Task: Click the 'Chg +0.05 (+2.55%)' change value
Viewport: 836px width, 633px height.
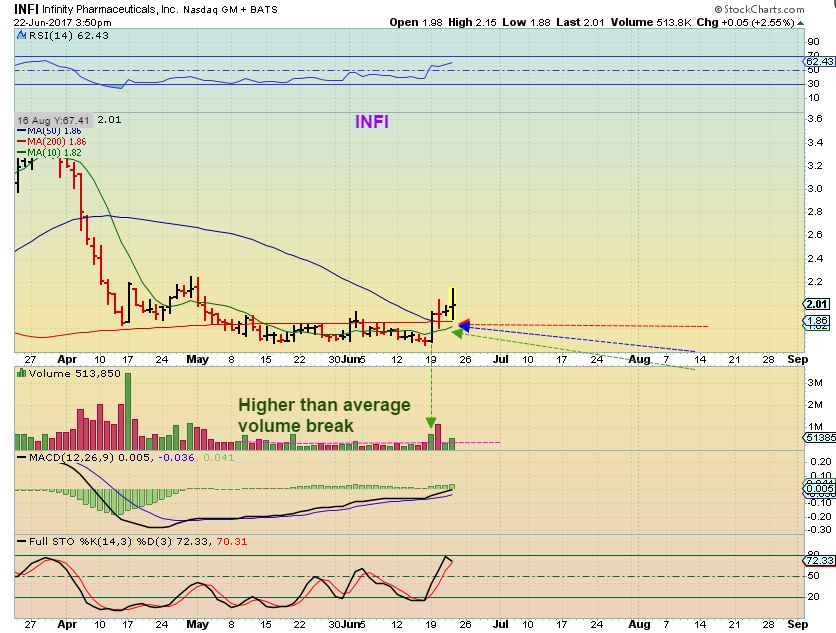Action: click(x=745, y=22)
